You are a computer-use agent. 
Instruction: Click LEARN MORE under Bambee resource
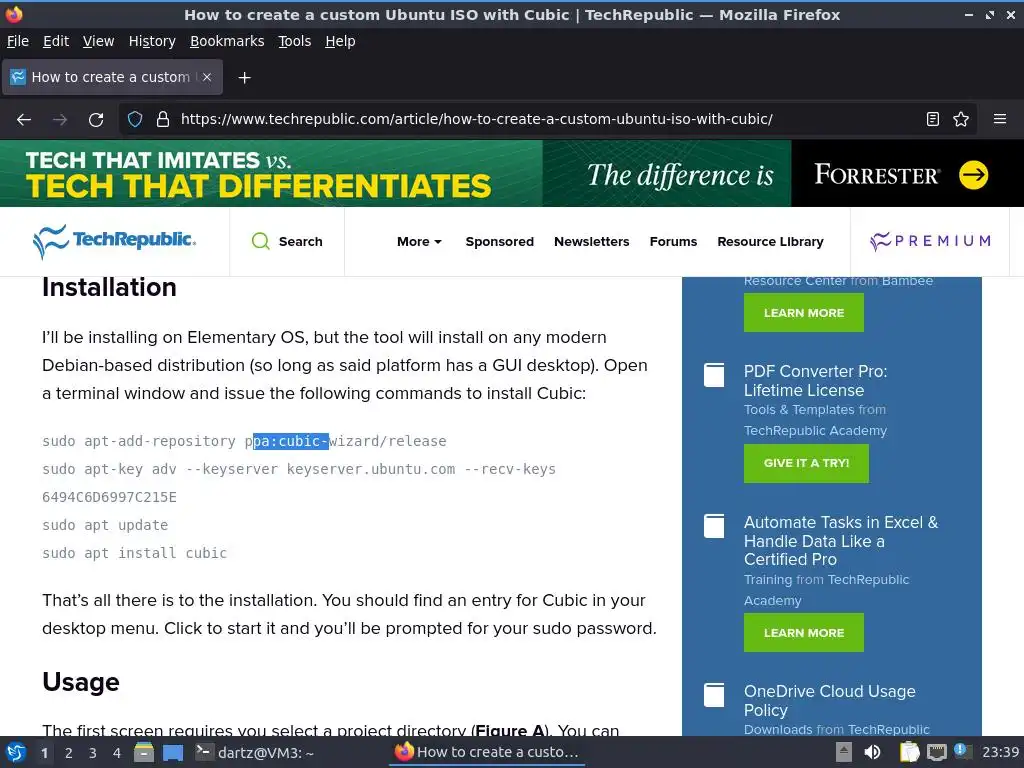[x=804, y=313]
